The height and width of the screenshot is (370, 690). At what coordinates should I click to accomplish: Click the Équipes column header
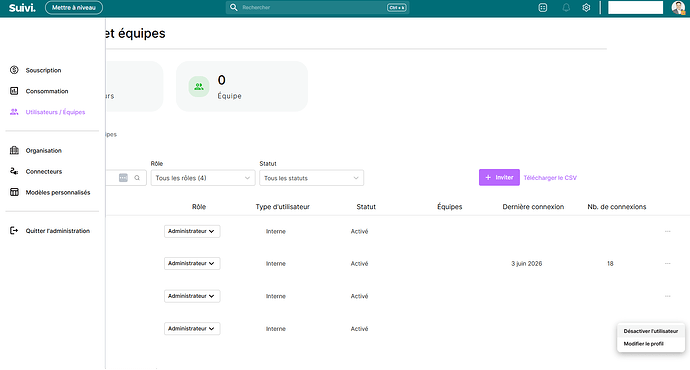click(x=449, y=207)
